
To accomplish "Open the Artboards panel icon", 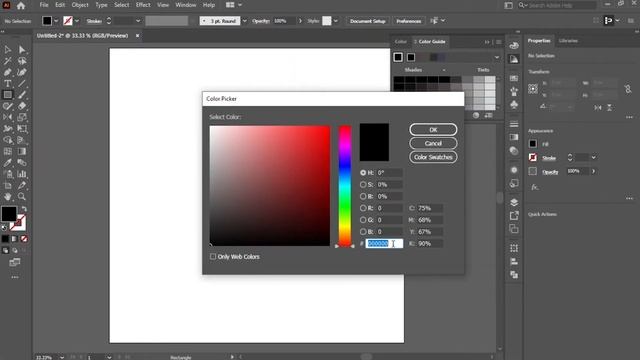I will (x=514, y=229).
